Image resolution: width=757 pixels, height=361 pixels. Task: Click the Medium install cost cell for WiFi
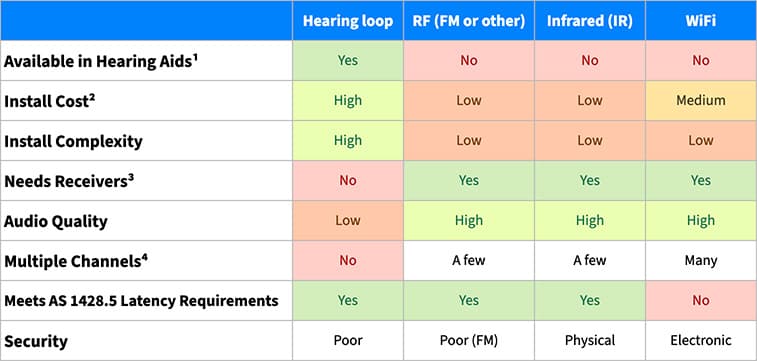point(701,100)
